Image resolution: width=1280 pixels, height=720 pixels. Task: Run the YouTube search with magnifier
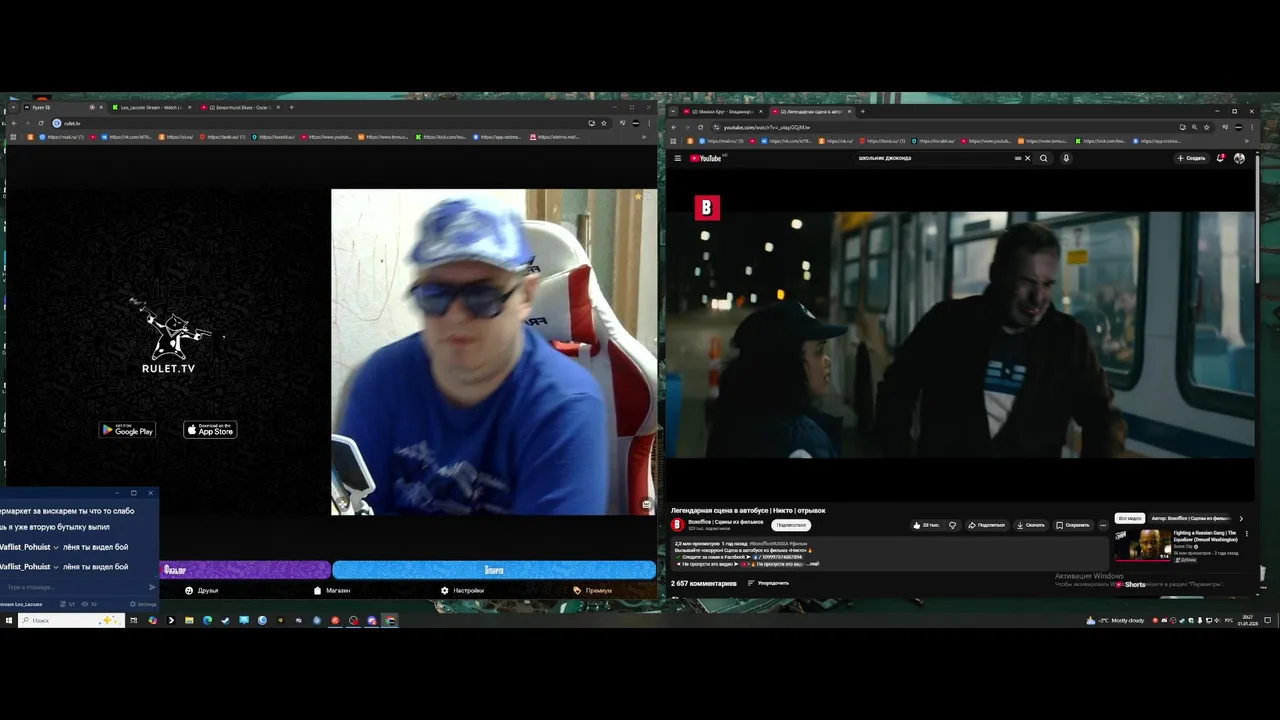1044,158
